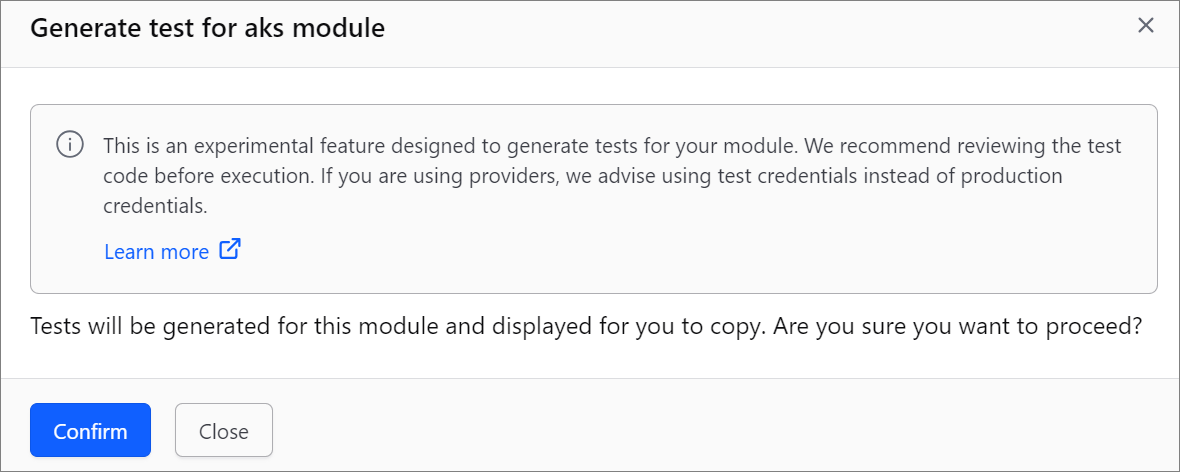Dismiss the dialog with the X icon
This screenshot has height=472, width=1180.
pos(1145,26)
